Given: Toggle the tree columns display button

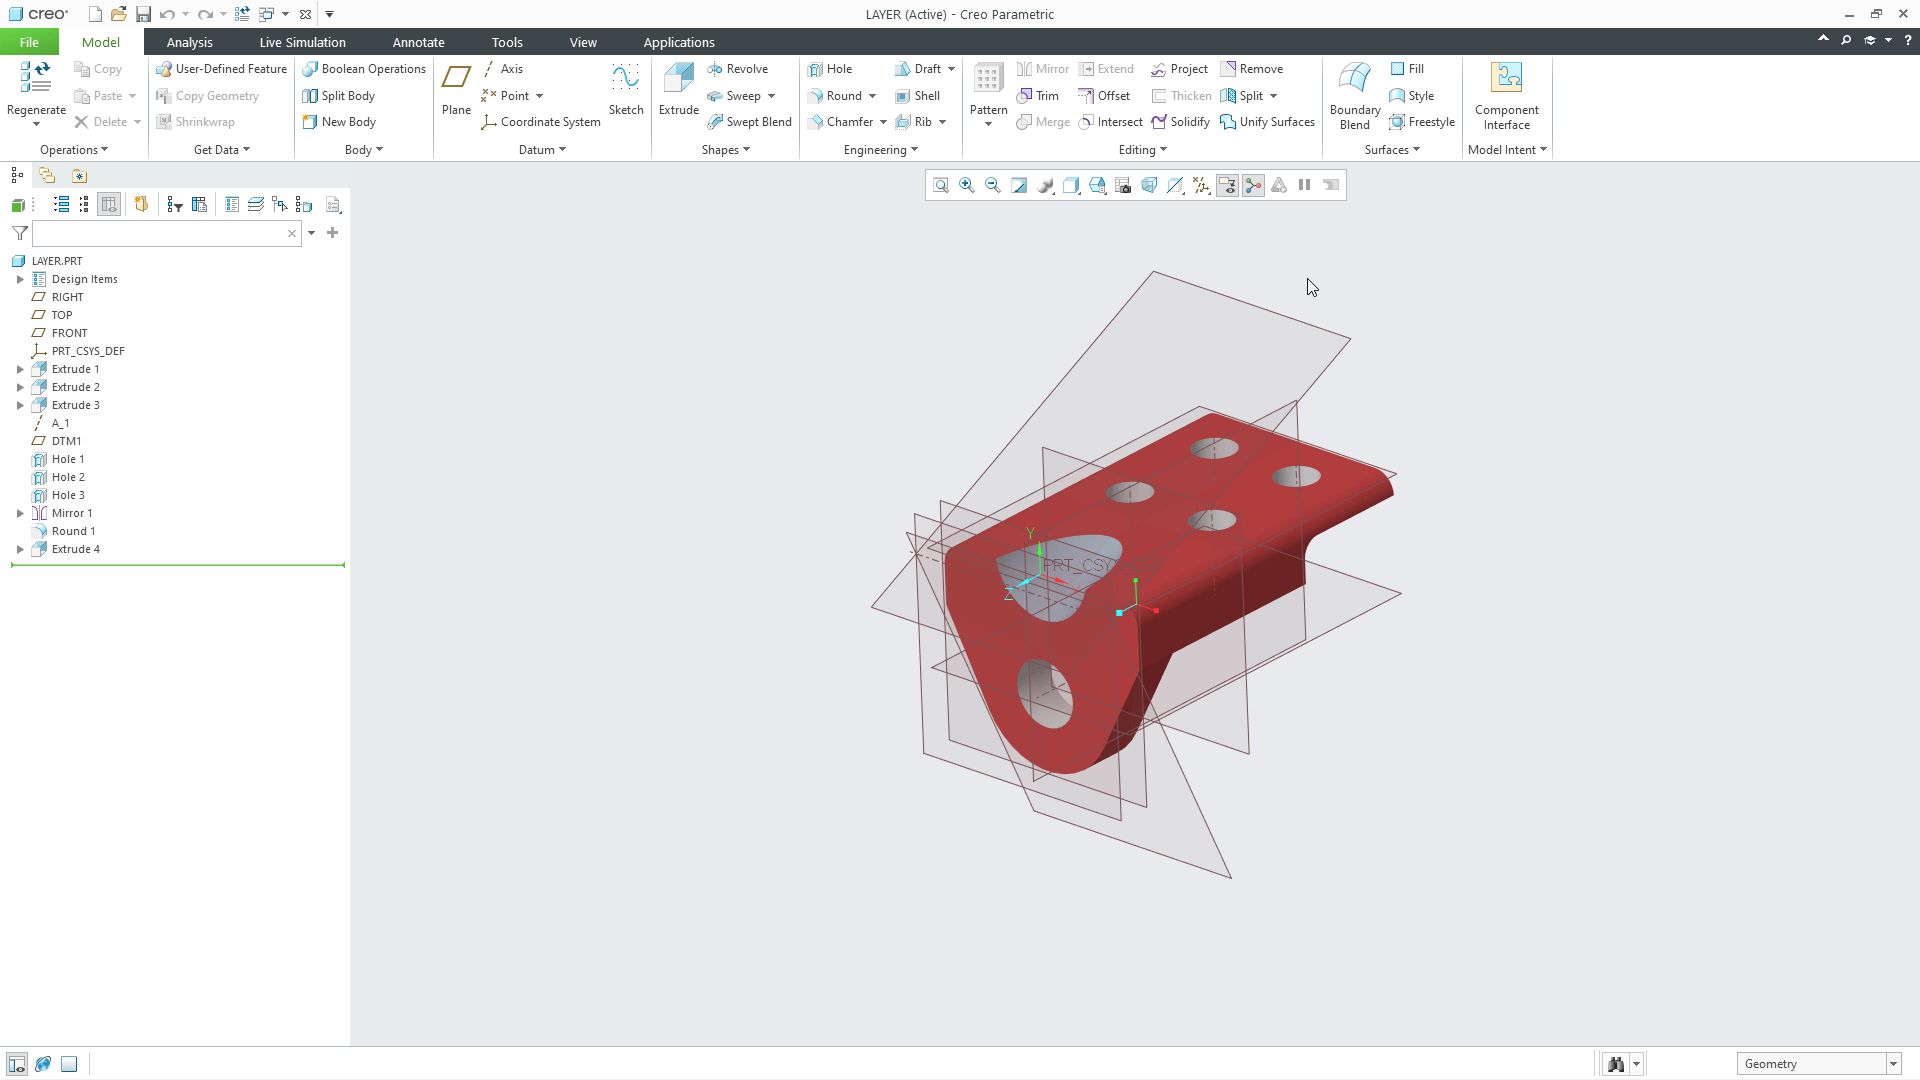Looking at the screenshot, I should pos(109,205).
